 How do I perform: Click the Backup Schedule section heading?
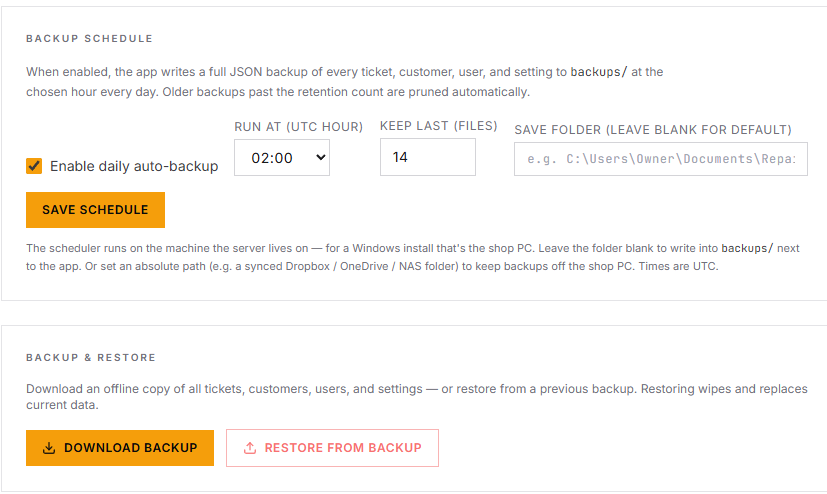pos(90,38)
